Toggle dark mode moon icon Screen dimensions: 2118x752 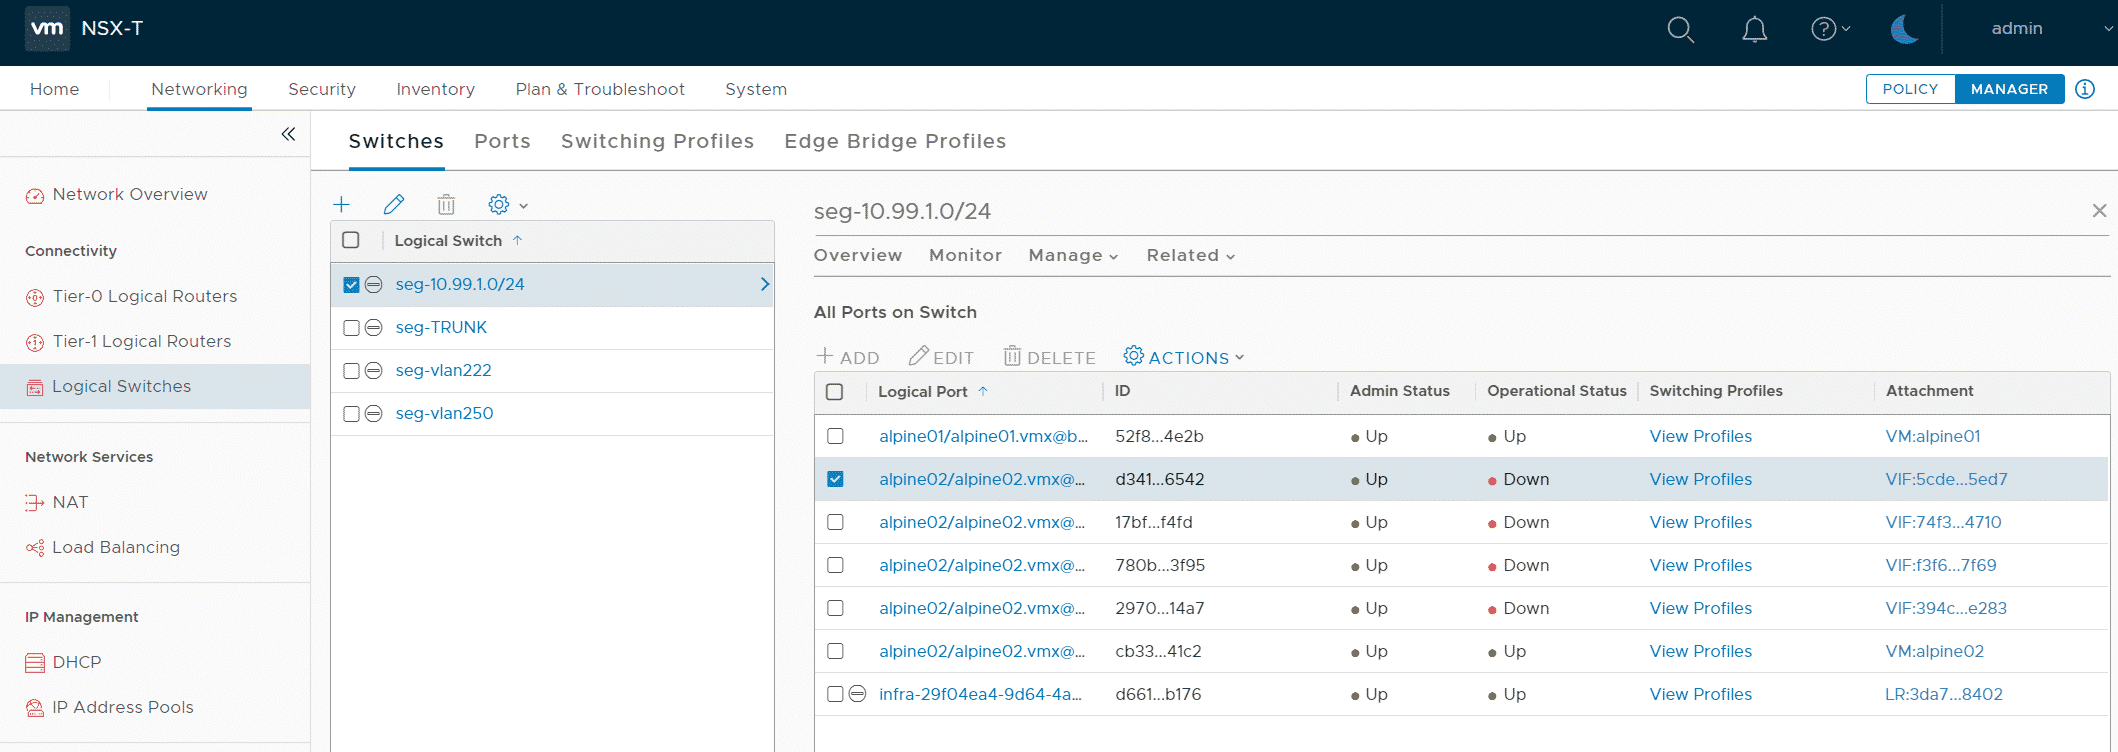click(x=1904, y=29)
